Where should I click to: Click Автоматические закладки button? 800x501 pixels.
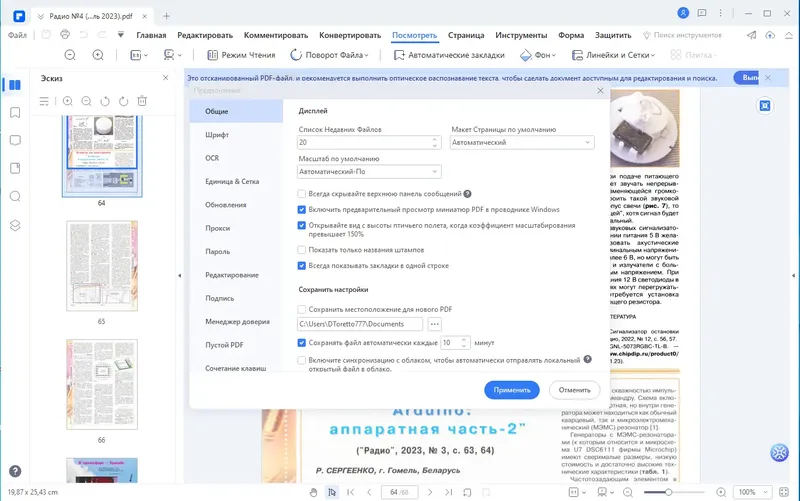449,55
